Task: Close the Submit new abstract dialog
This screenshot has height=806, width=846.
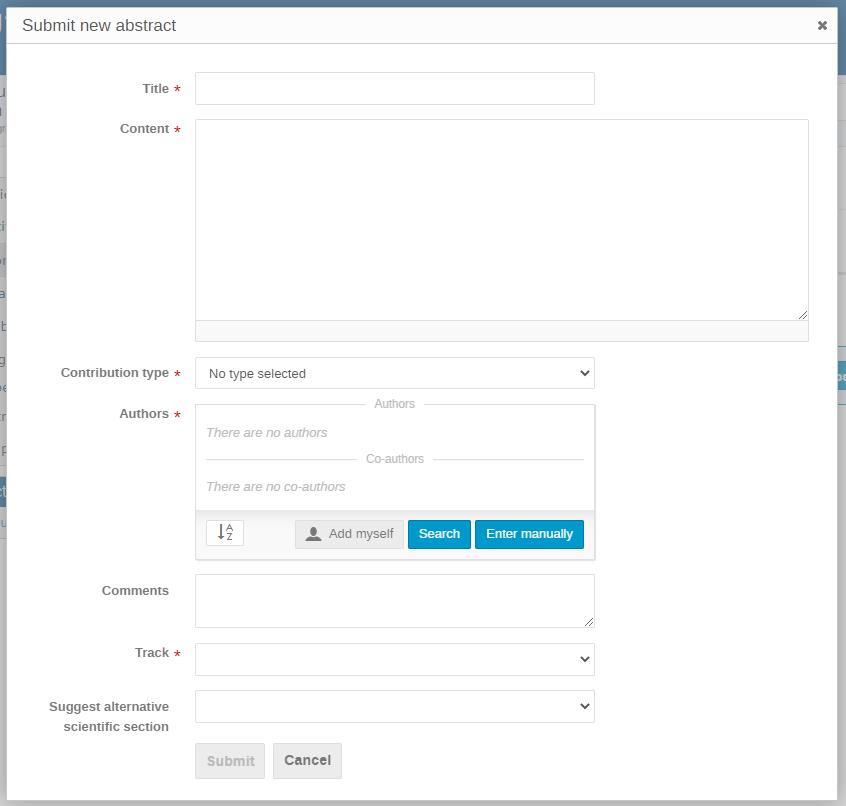Action: [822, 26]
